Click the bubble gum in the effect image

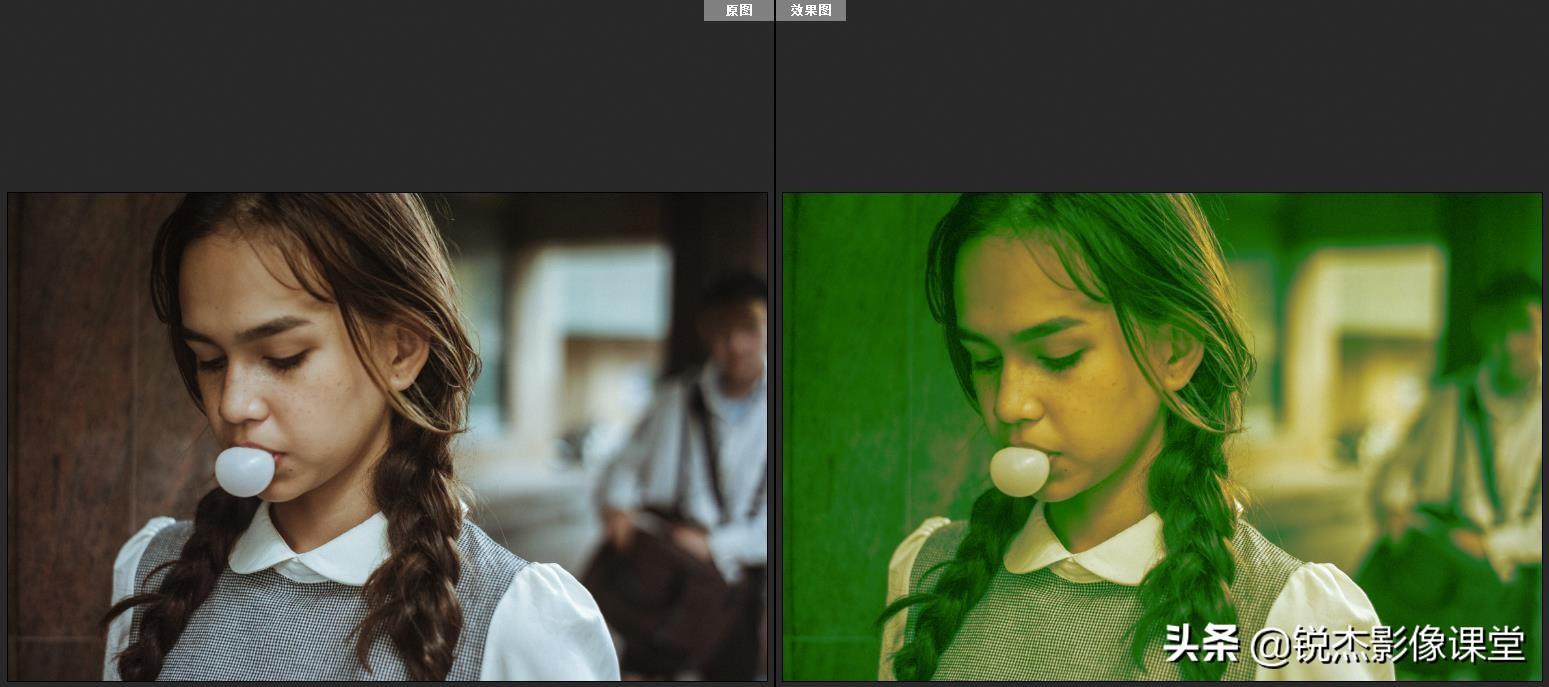pyautogui.click(x=1019, y=471)
